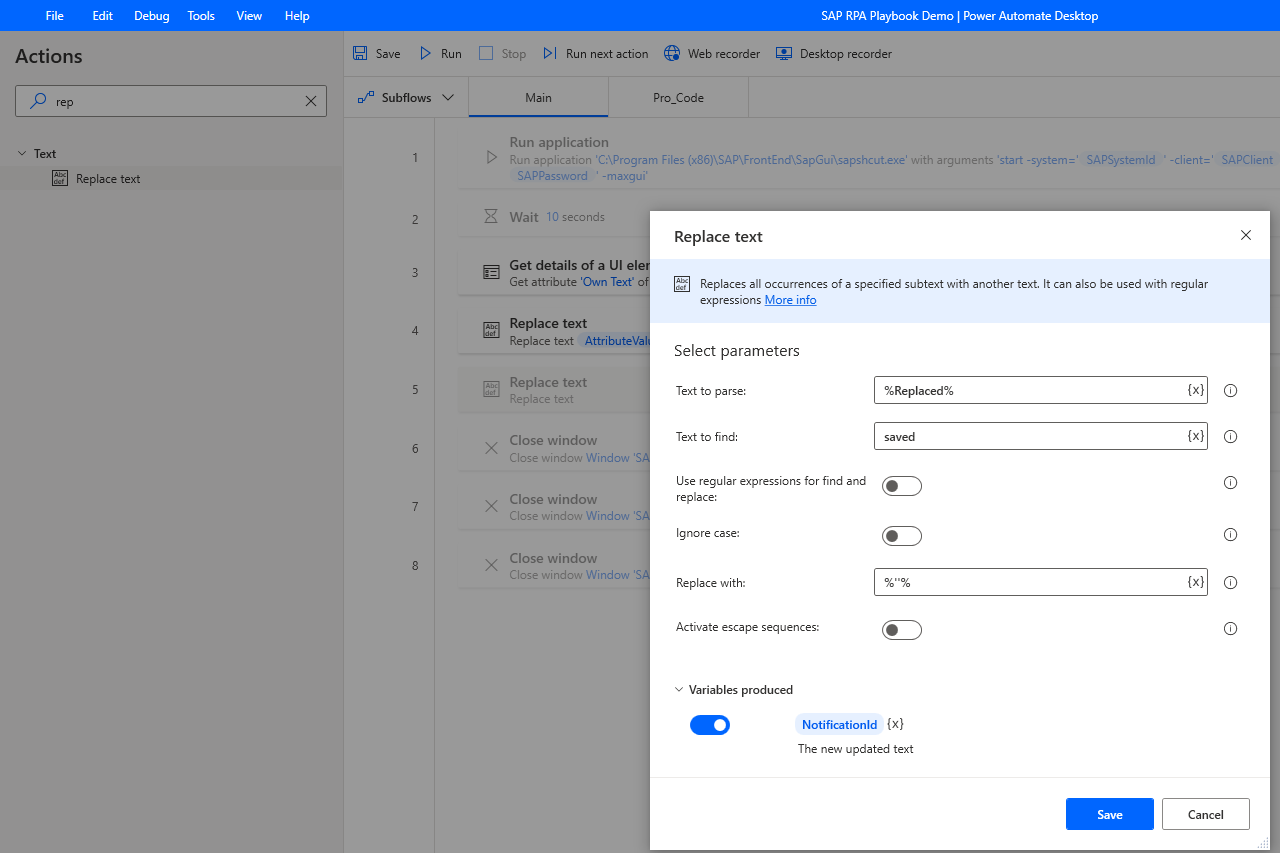Collapse the Text category in Actions

24,153
